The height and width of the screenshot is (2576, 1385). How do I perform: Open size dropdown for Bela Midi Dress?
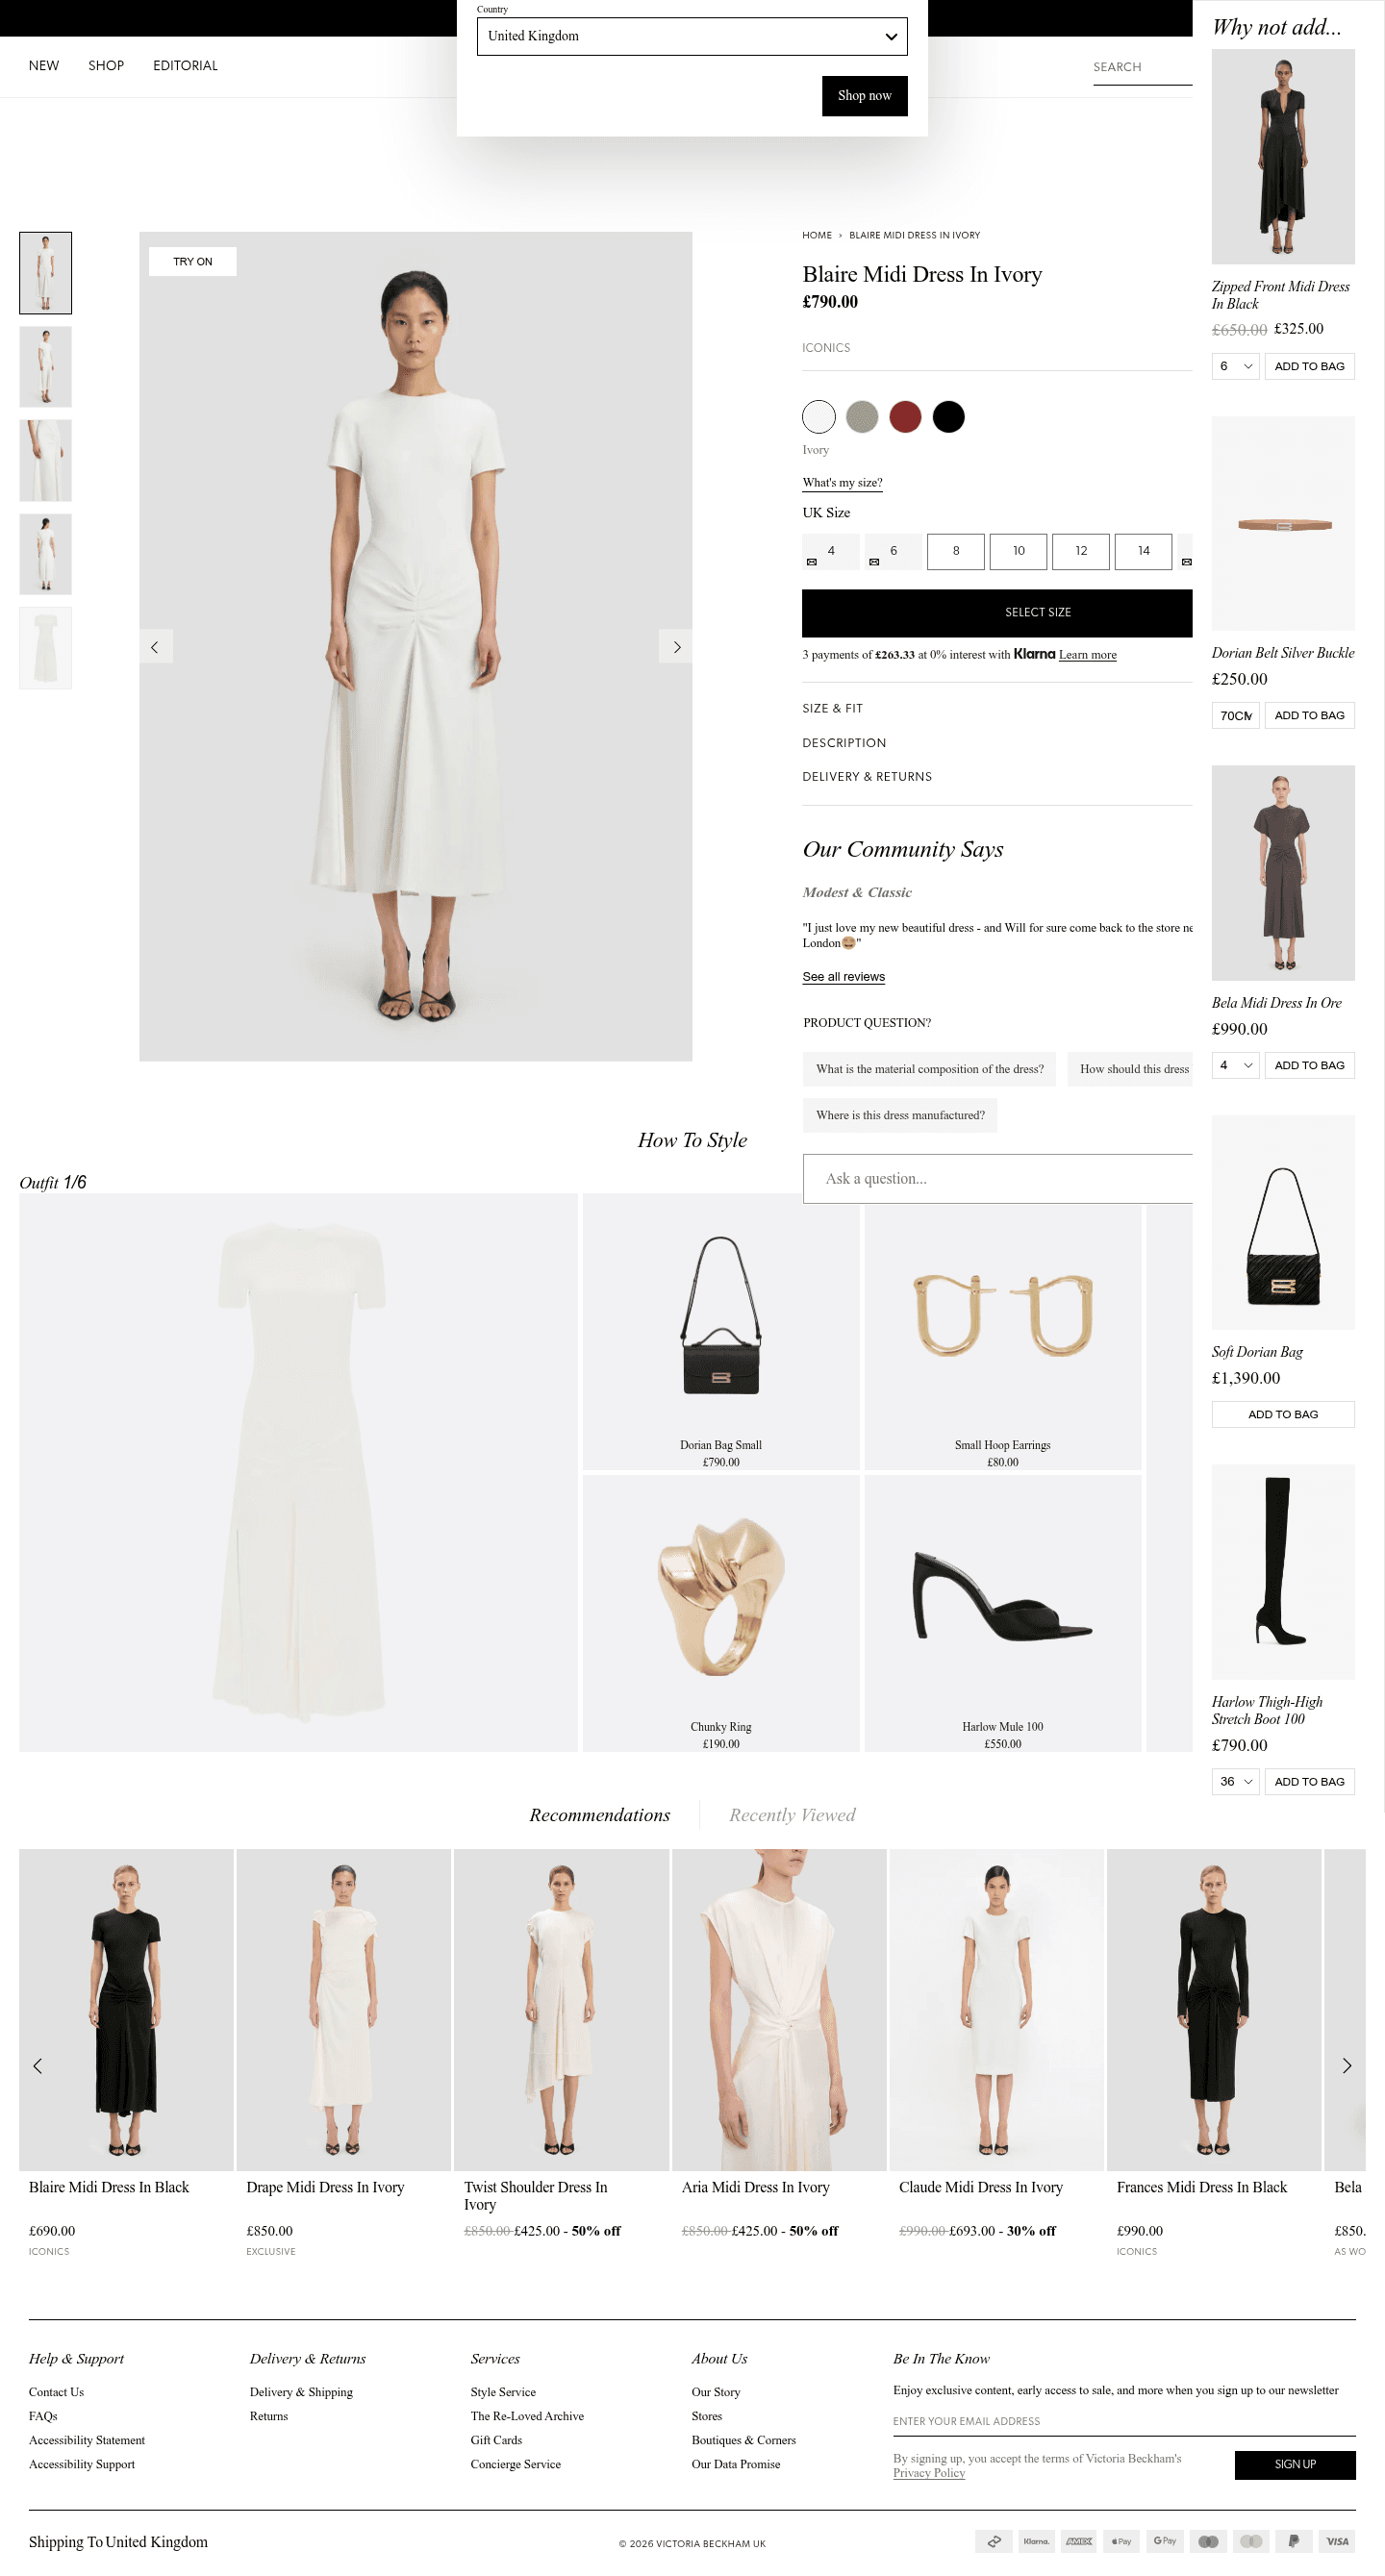[1235, 1065]
